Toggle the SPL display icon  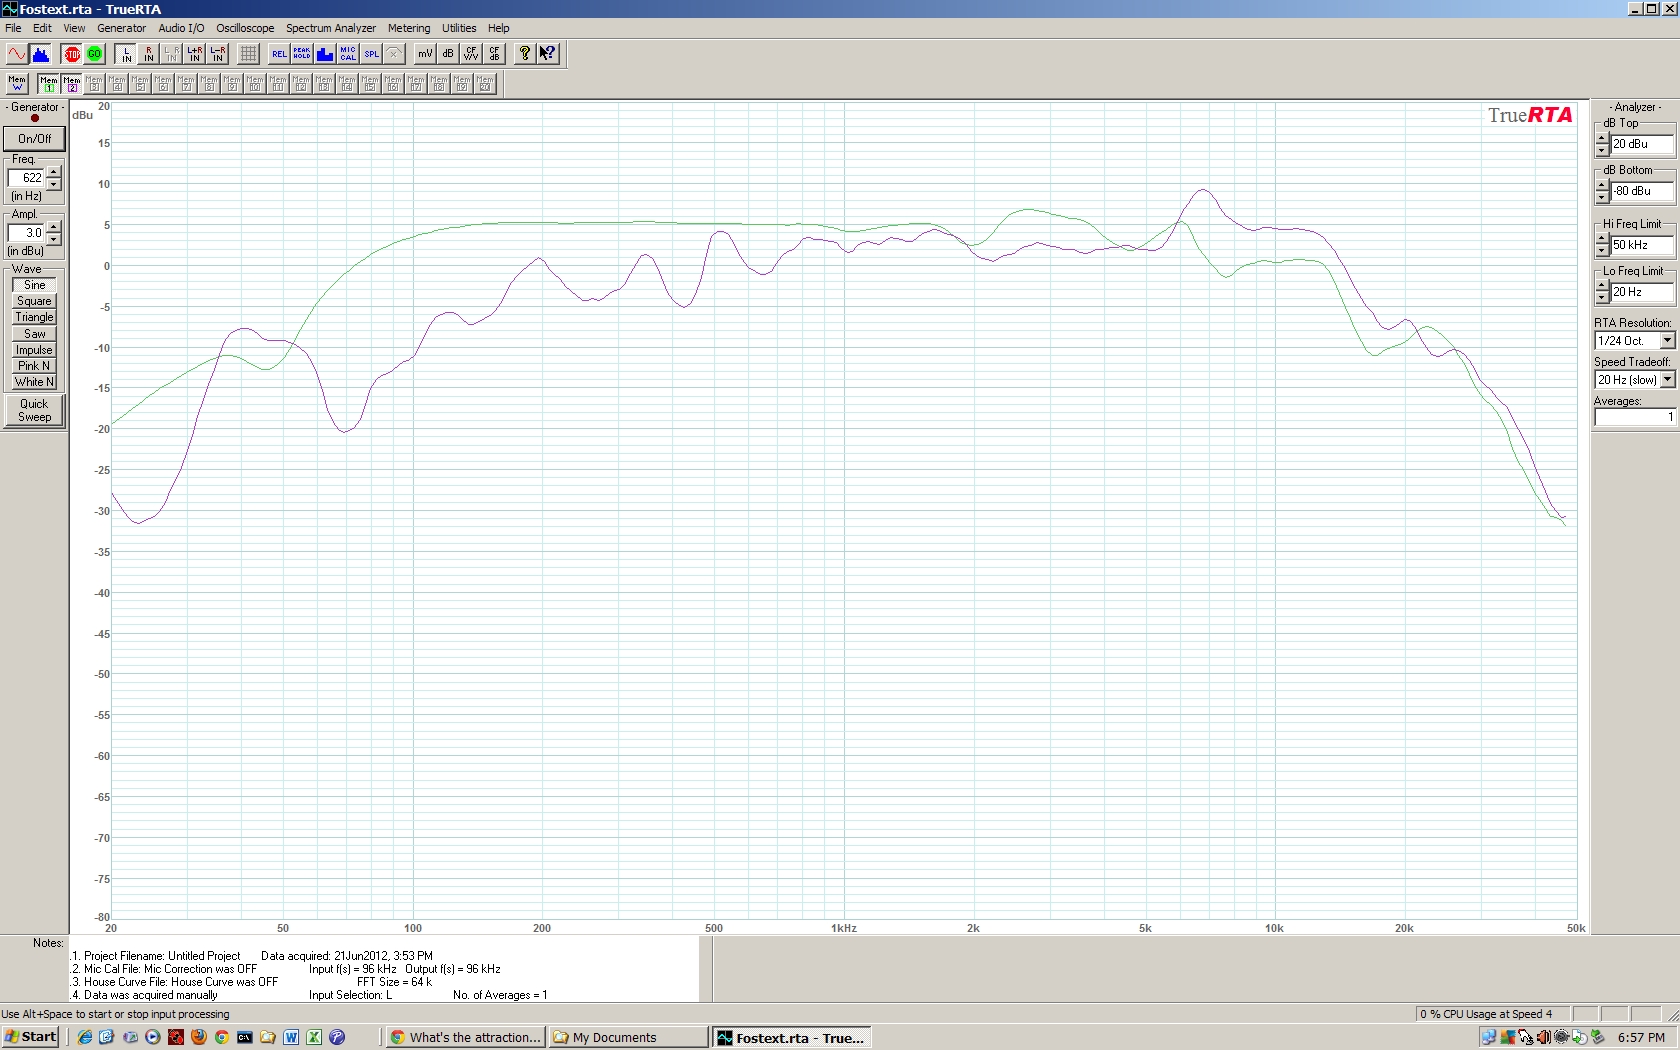pos(371,54)
